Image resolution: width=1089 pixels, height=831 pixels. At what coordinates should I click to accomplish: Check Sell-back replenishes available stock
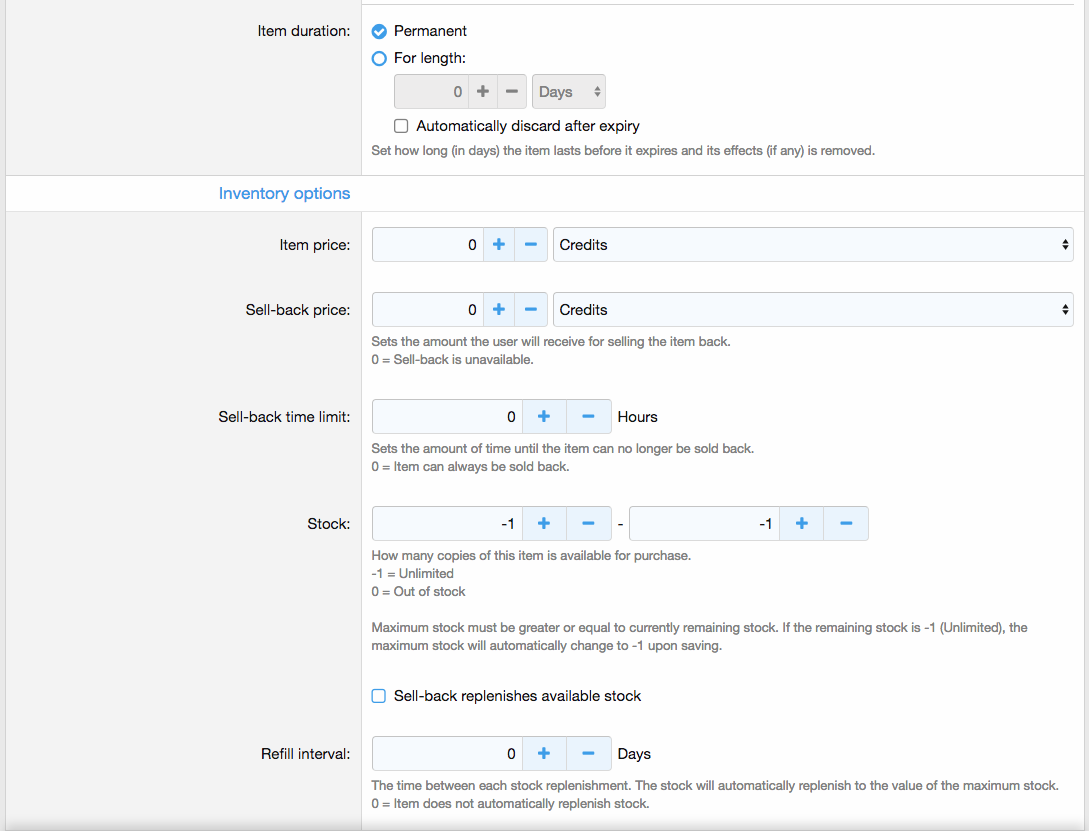click(379, 696)
